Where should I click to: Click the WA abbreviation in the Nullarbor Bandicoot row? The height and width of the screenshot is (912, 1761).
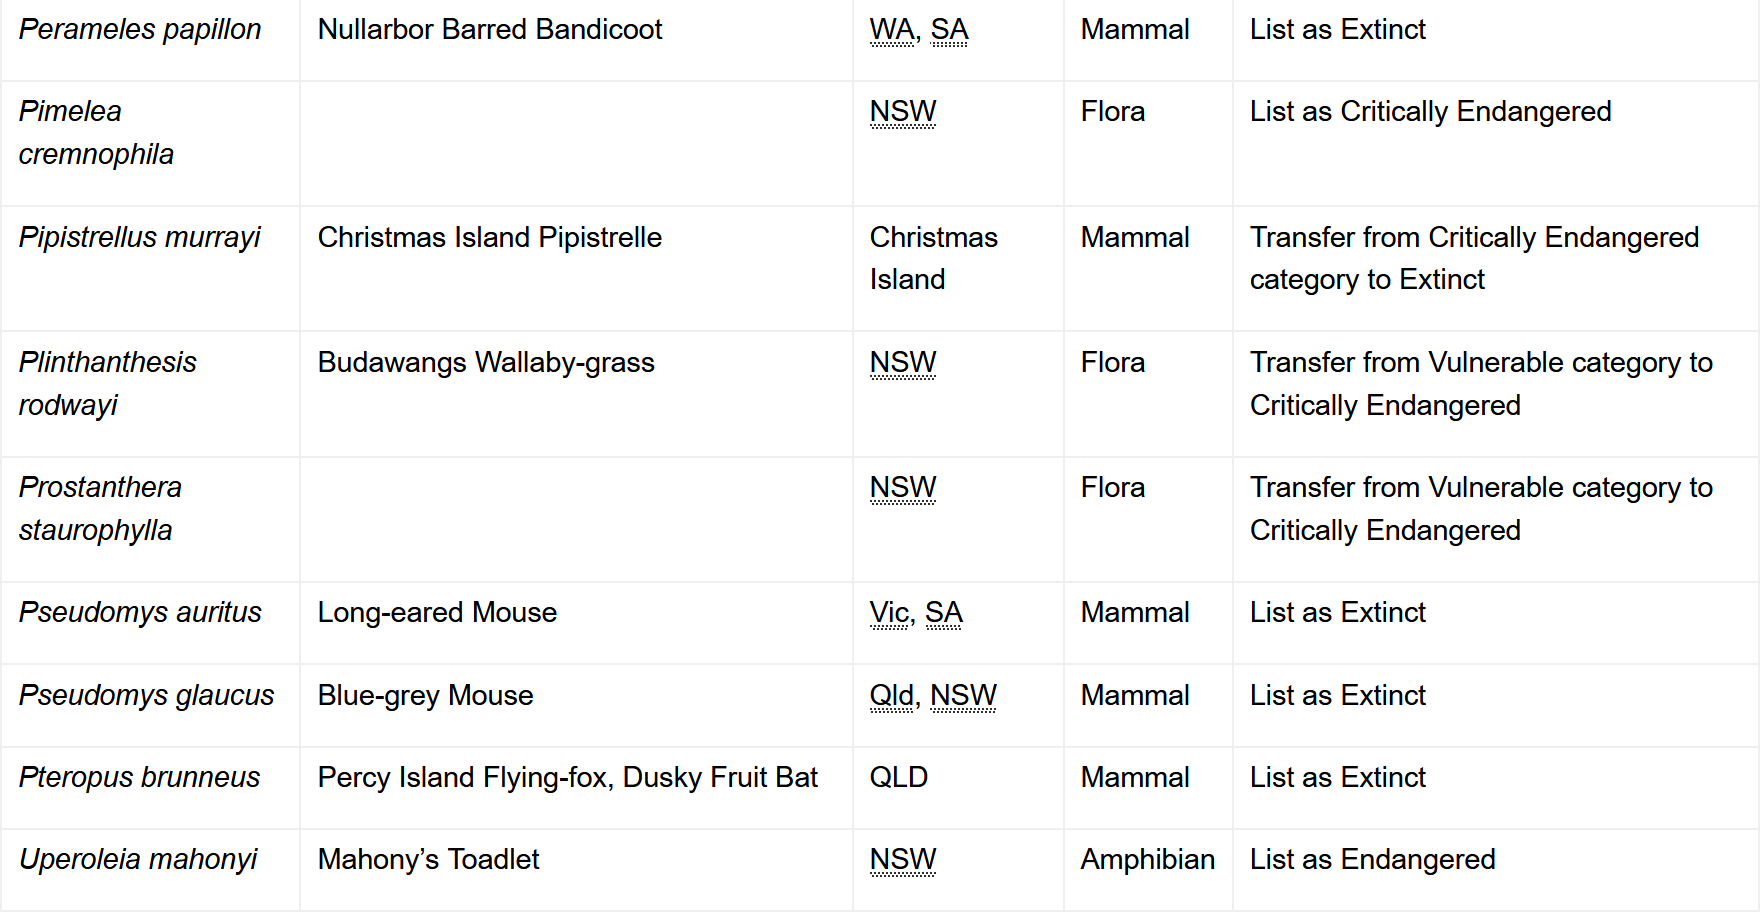click(891, 30)
